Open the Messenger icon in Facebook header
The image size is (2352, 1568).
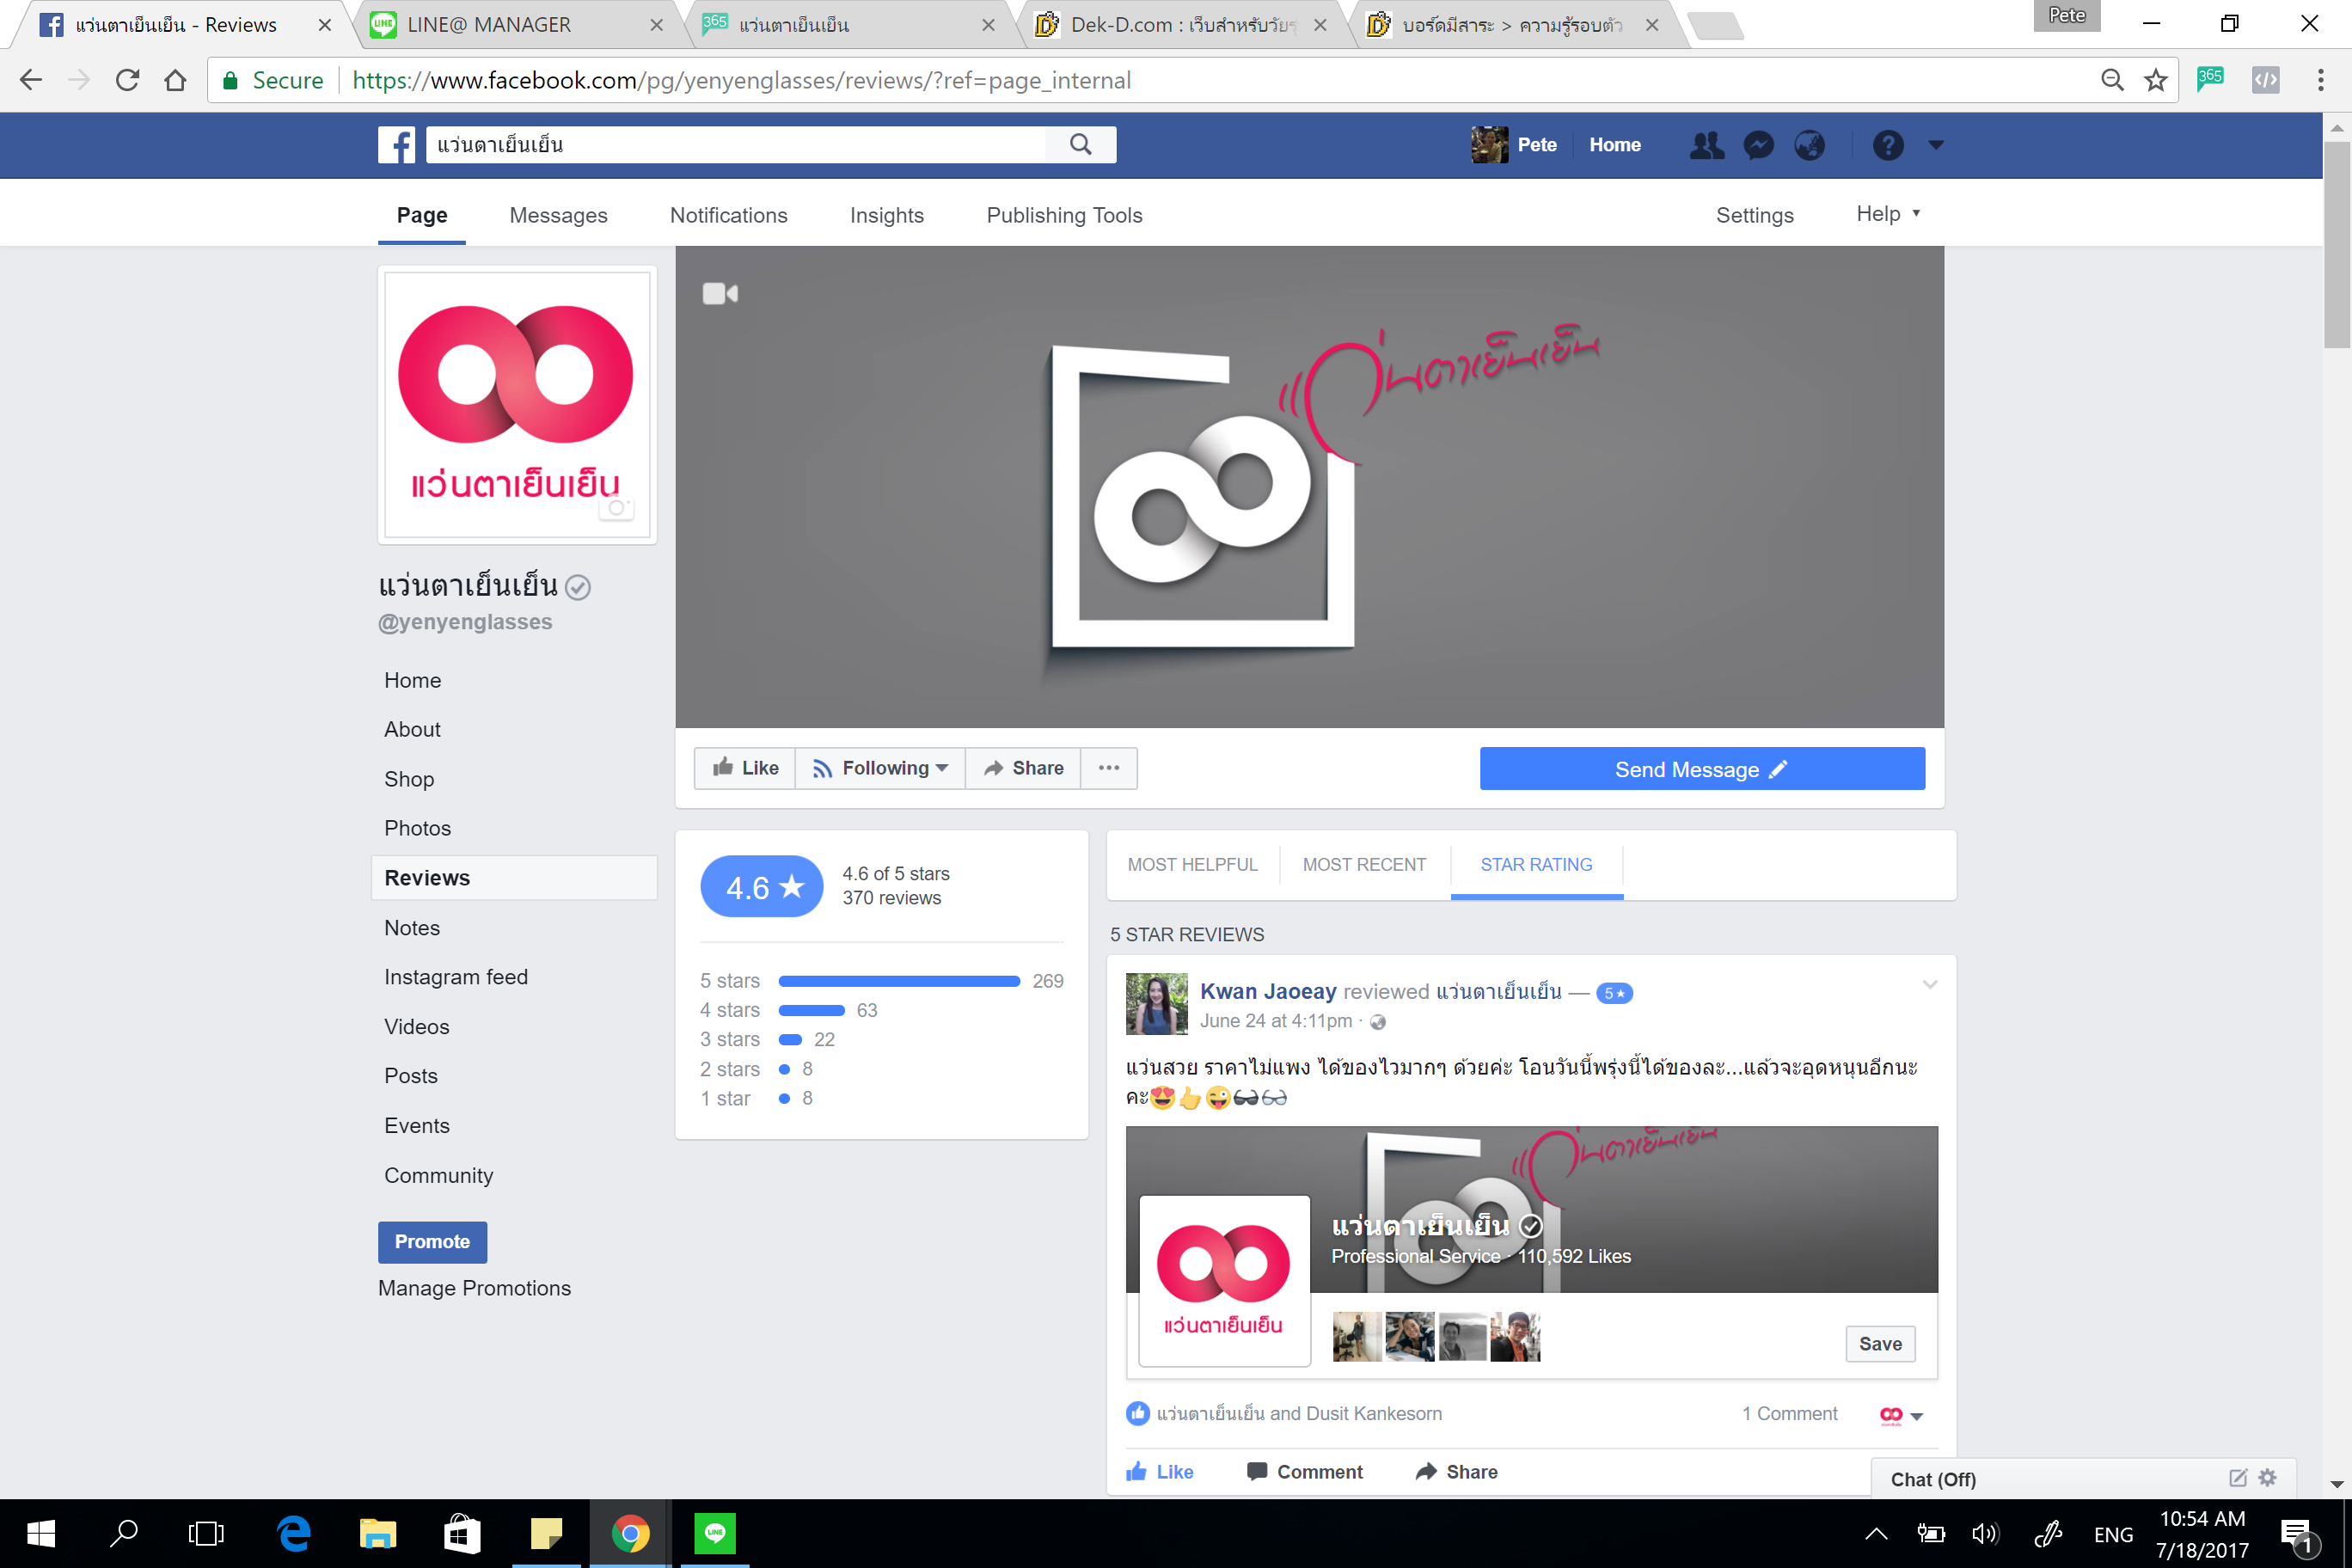pyautogui.click(x=1758, y=145)
